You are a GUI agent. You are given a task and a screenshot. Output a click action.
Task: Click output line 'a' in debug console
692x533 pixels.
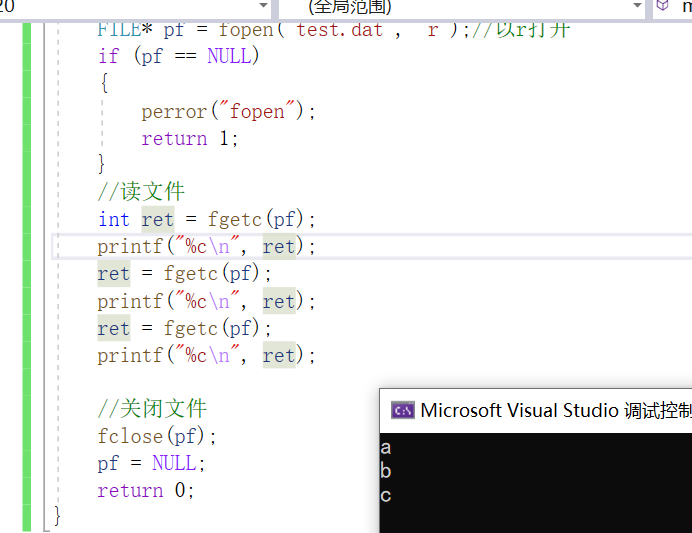pyautogui.click(x=386, y=447)
